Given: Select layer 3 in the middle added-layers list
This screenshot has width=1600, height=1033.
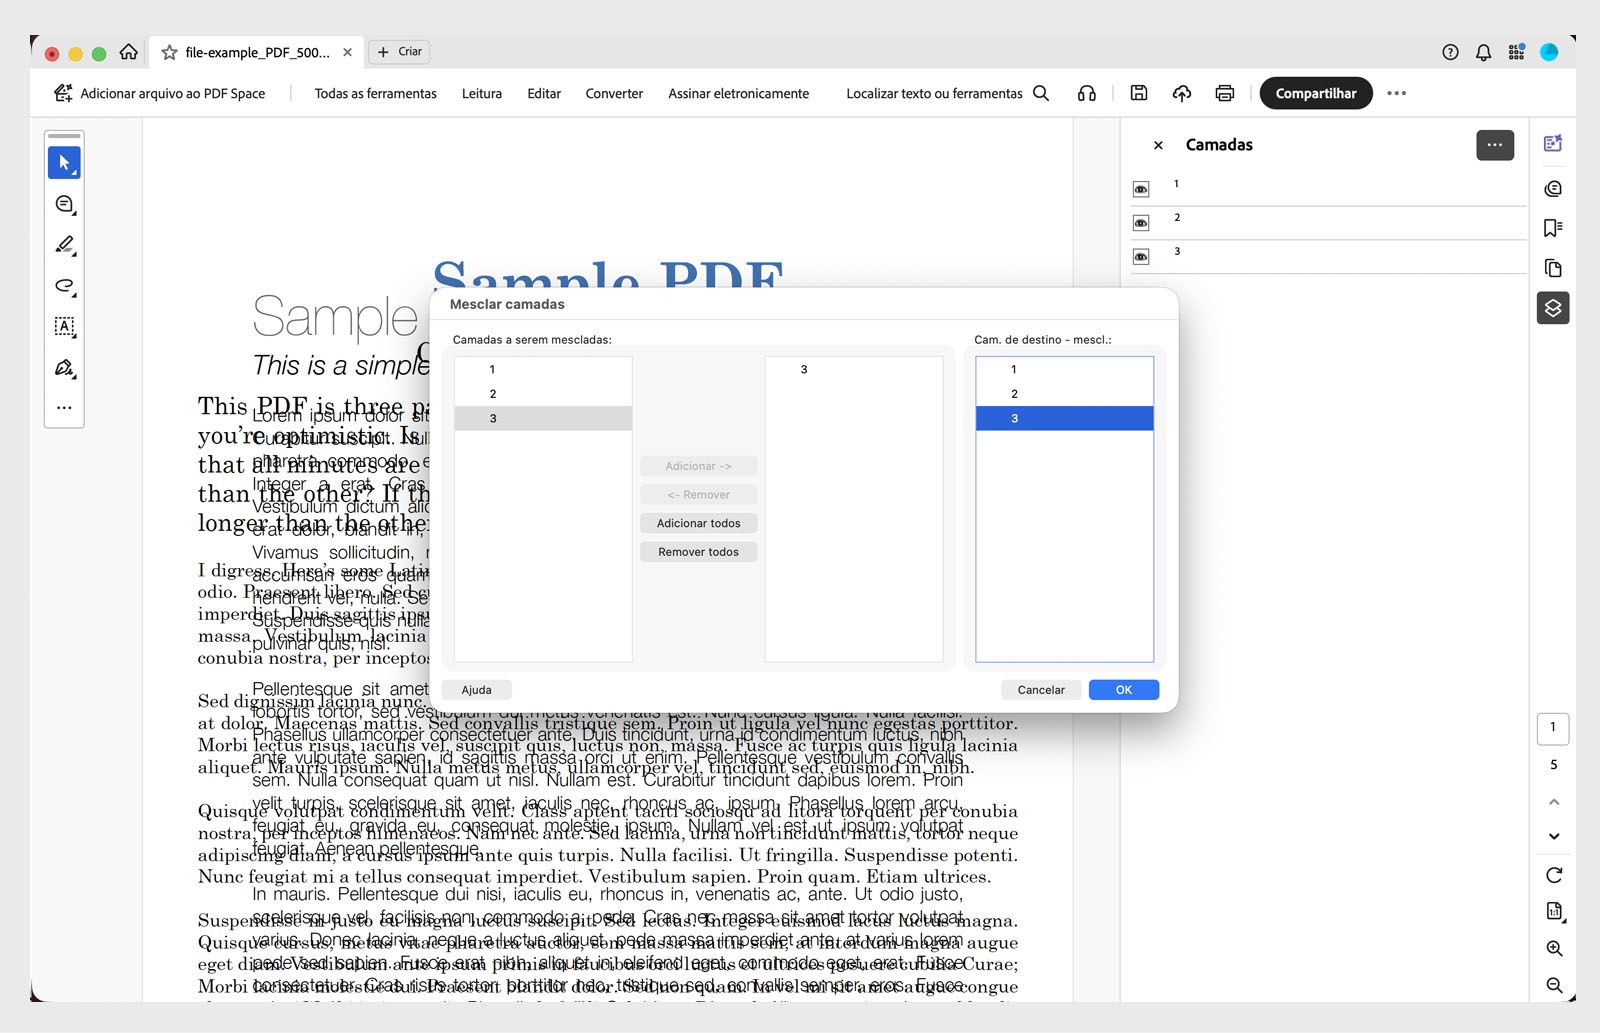Looking at the screenshot, I should coord(854,369).
